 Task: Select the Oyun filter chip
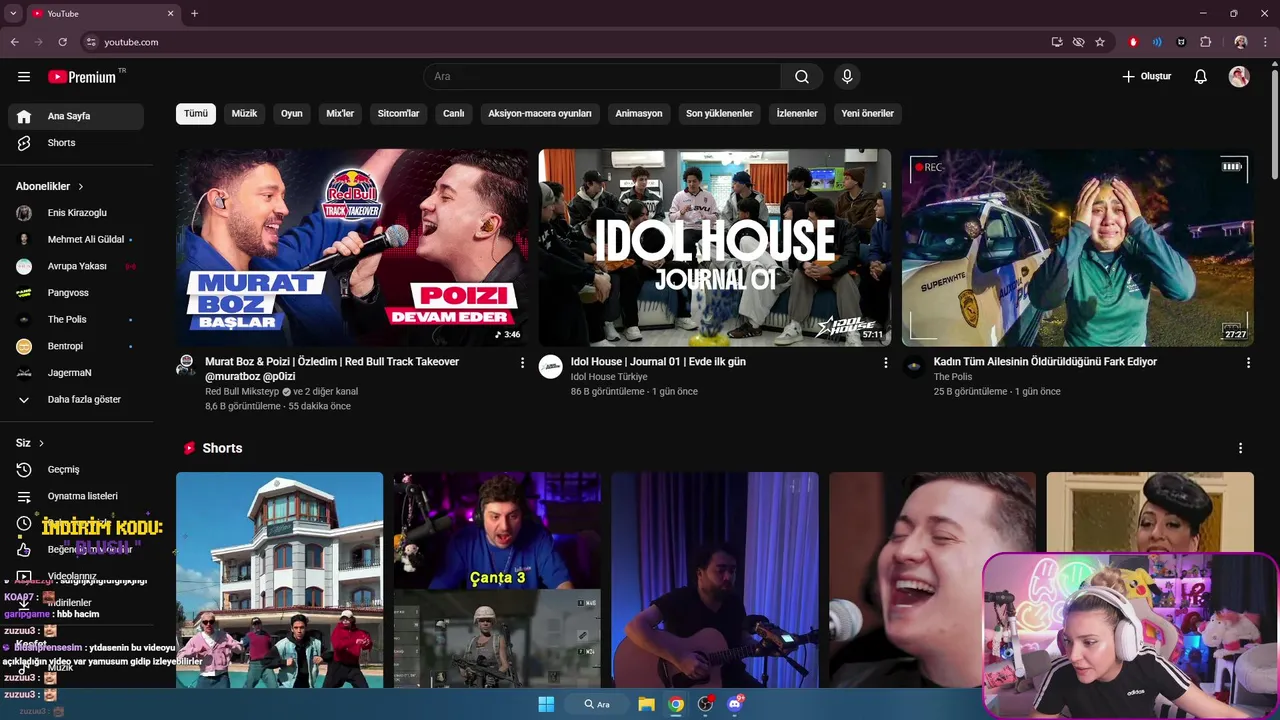point(292,113)
